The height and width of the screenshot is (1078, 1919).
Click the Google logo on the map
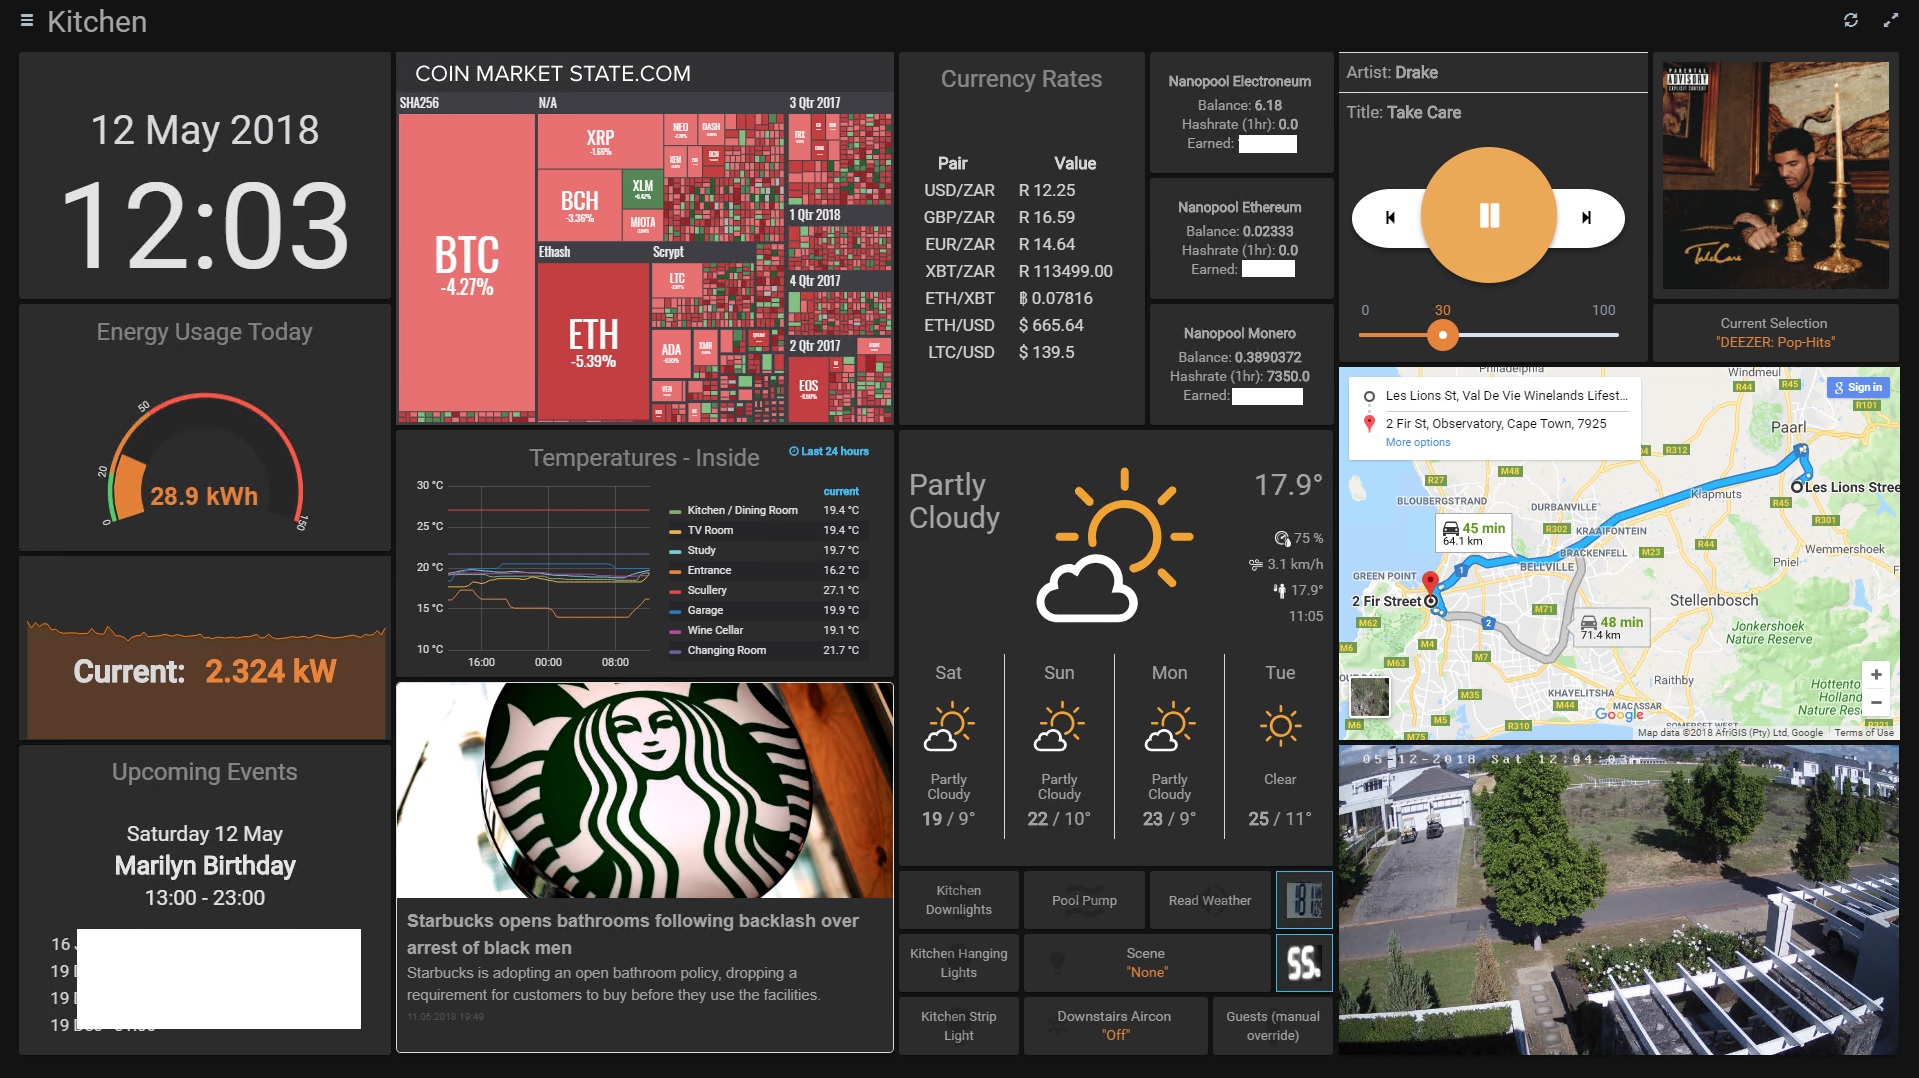[x=1619, y=714]
